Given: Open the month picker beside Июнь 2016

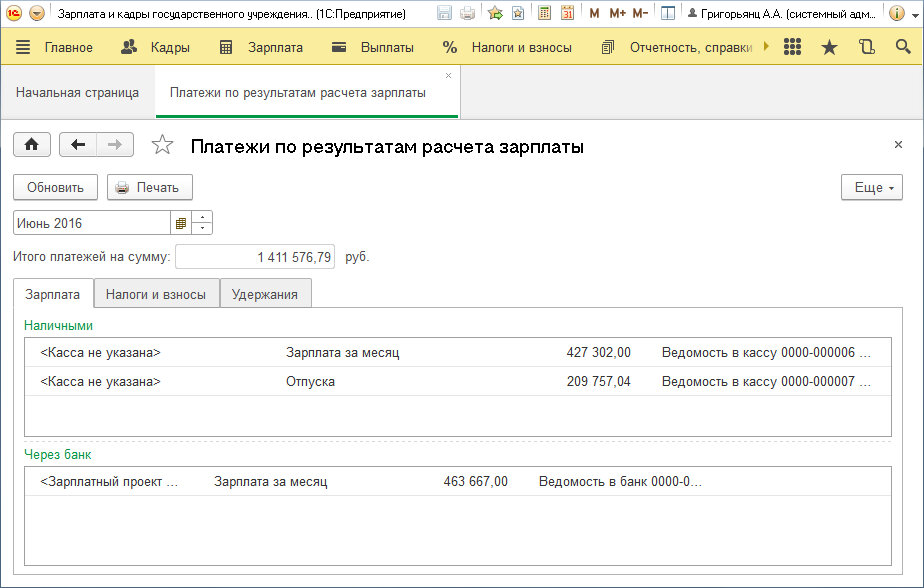Looking at the screenshot, I should click(181, 223).
